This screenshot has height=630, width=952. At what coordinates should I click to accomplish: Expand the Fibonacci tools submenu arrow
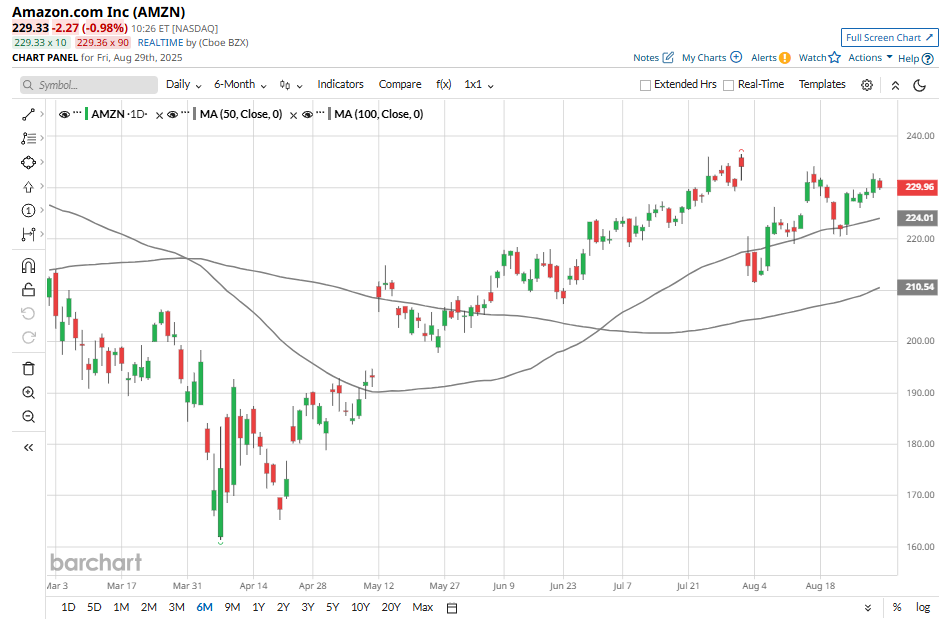(x=41, y=138)
